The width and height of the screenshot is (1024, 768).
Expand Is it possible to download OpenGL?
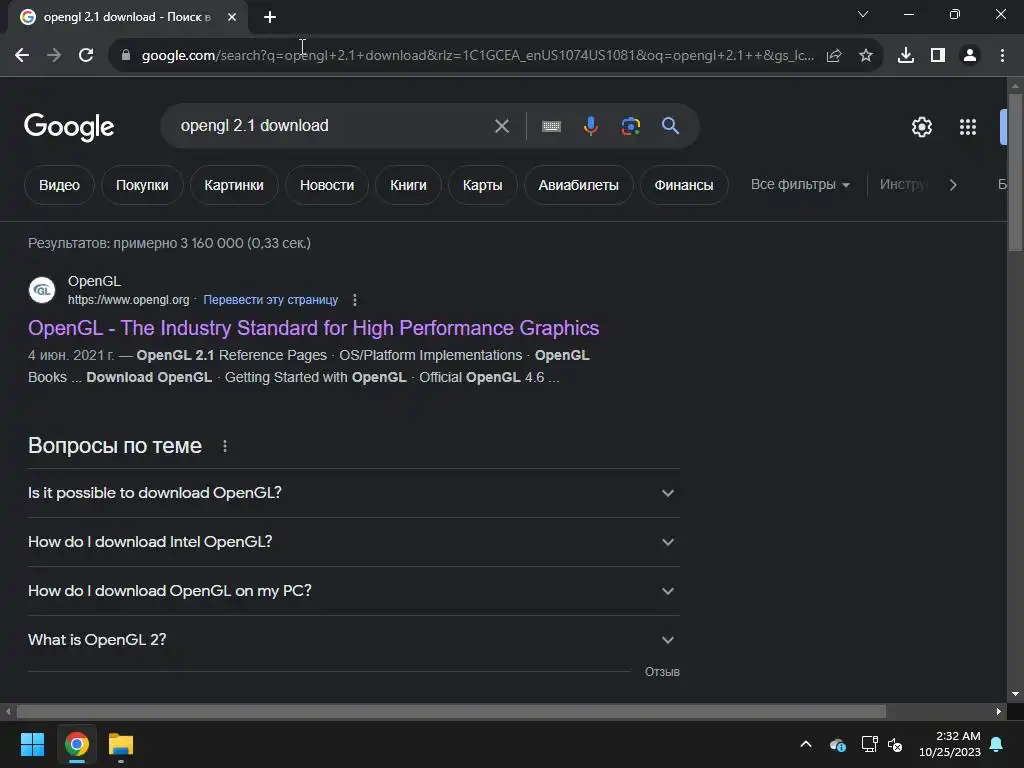pyautogui.click(x=353, y=493)
